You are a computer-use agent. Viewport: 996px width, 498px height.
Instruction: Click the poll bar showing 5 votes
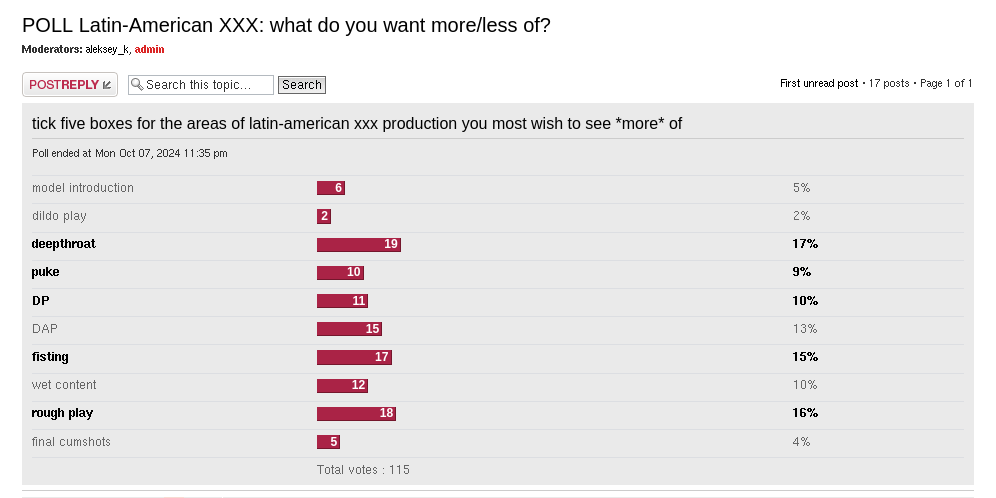(x=328, y=442)
